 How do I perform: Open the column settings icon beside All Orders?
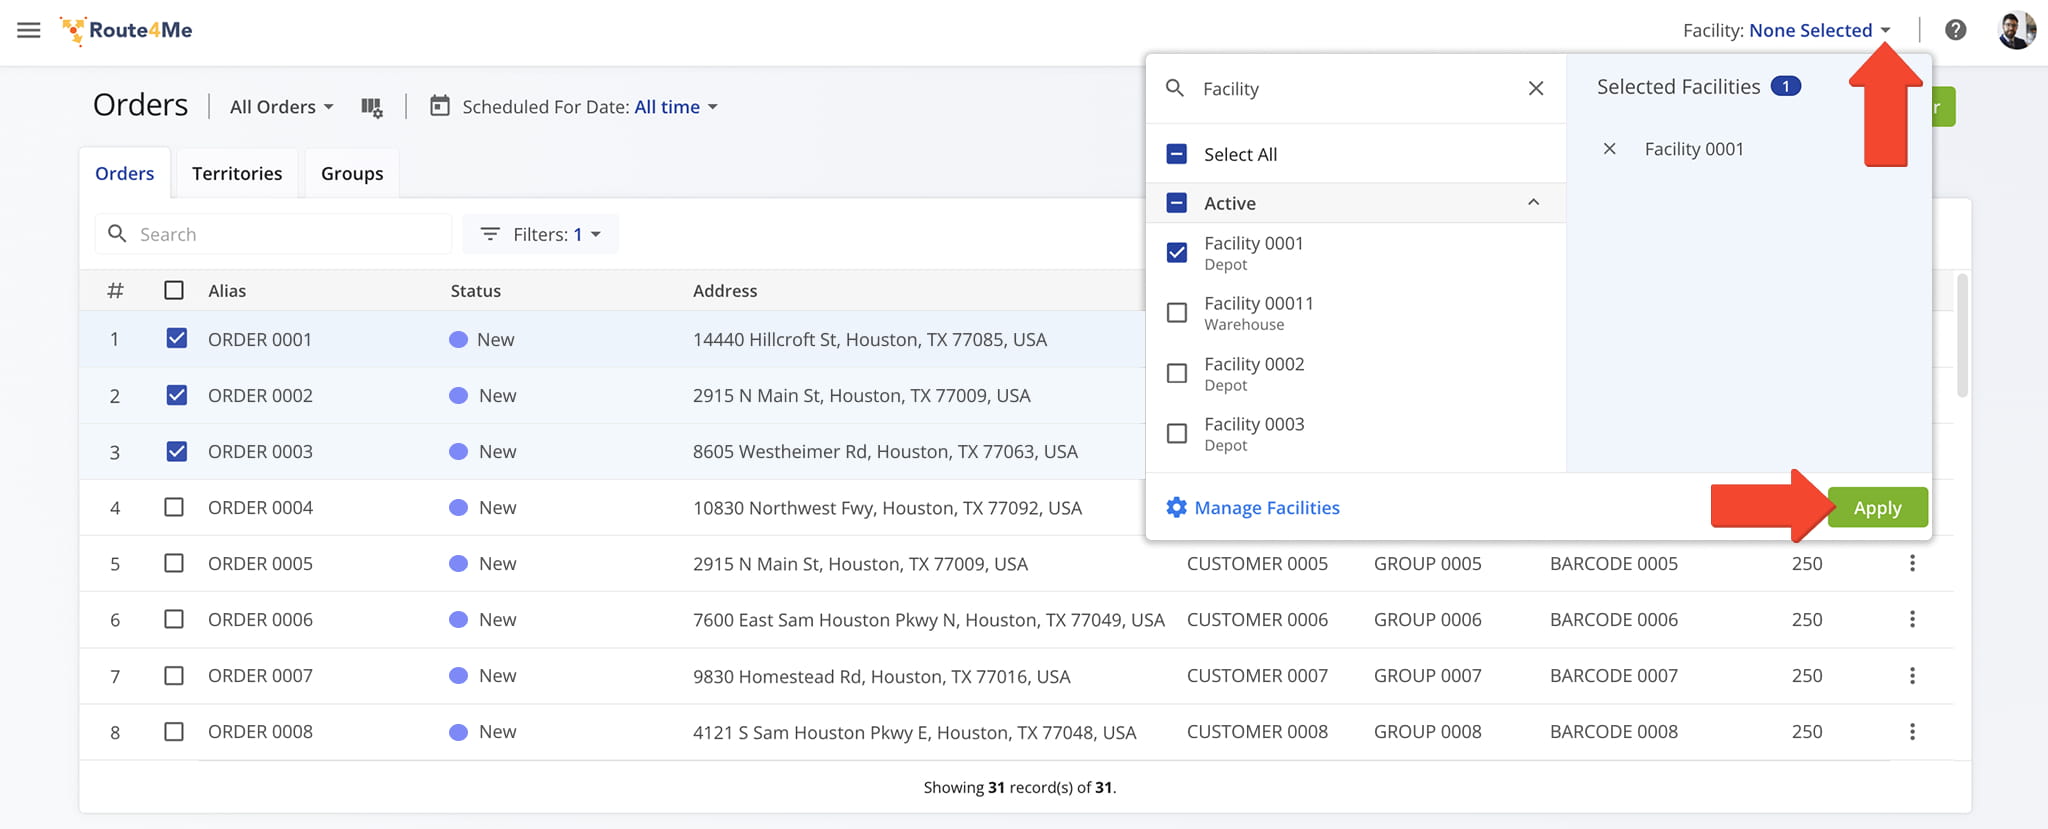(x=371, y=107)
